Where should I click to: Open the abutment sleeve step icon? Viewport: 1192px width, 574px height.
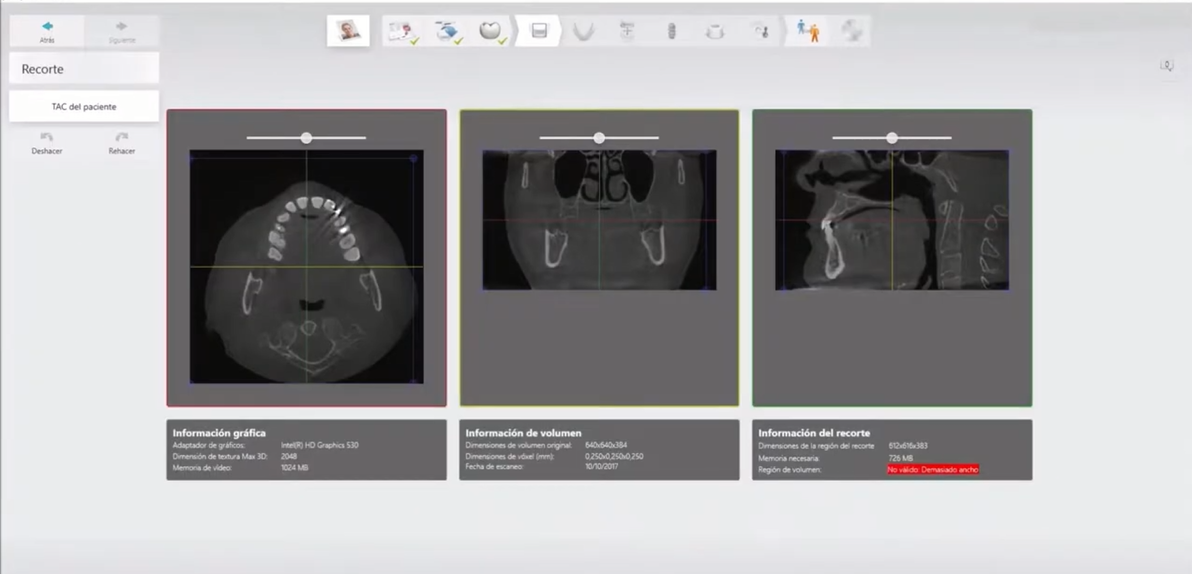(715, 31)
